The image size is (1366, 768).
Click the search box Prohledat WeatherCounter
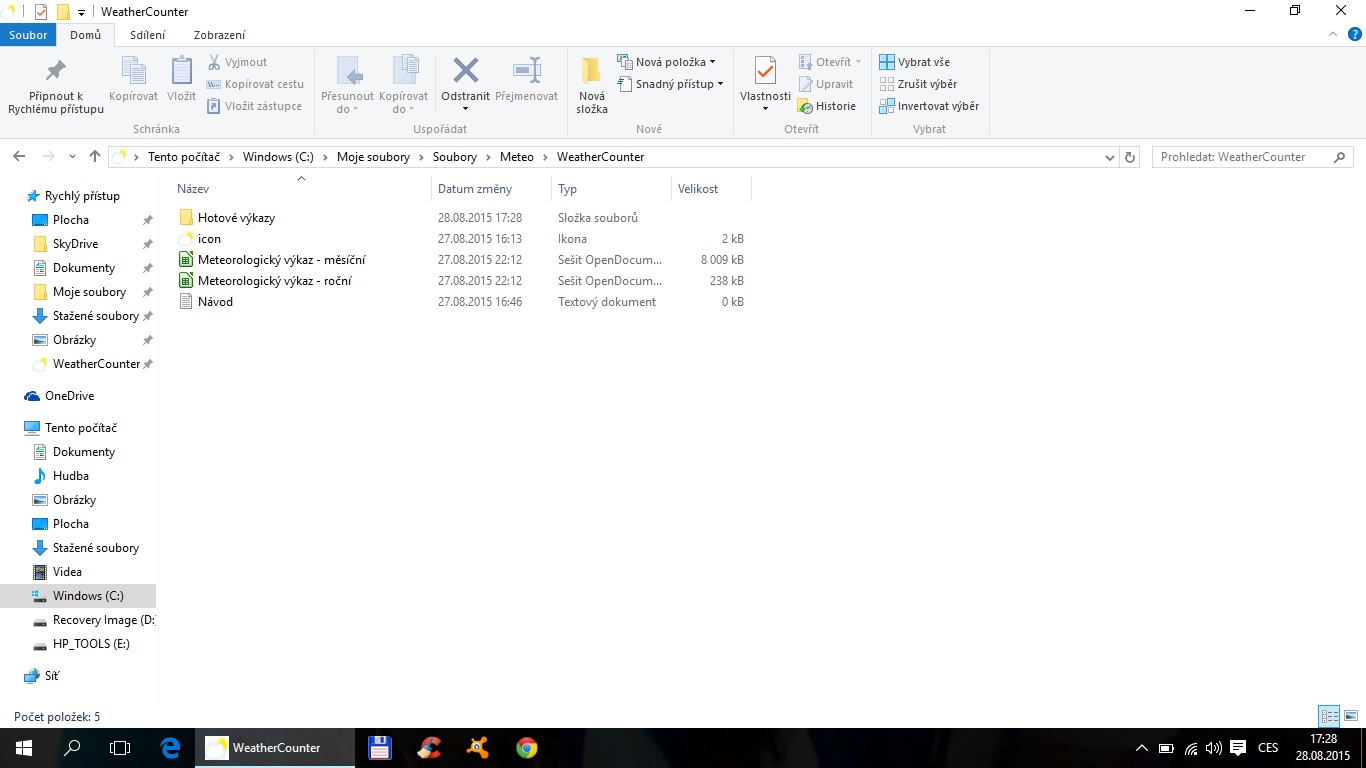[x=1243, y=157]
